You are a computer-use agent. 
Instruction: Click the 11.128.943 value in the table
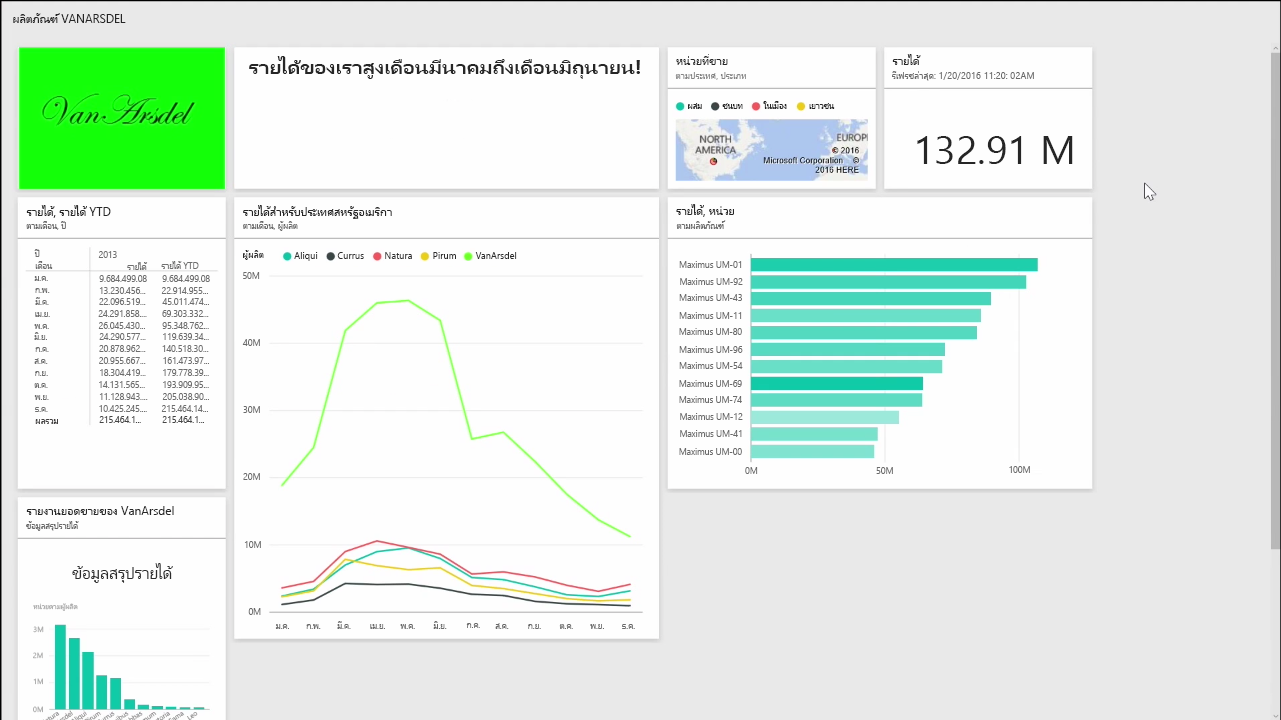coord(123,397)
